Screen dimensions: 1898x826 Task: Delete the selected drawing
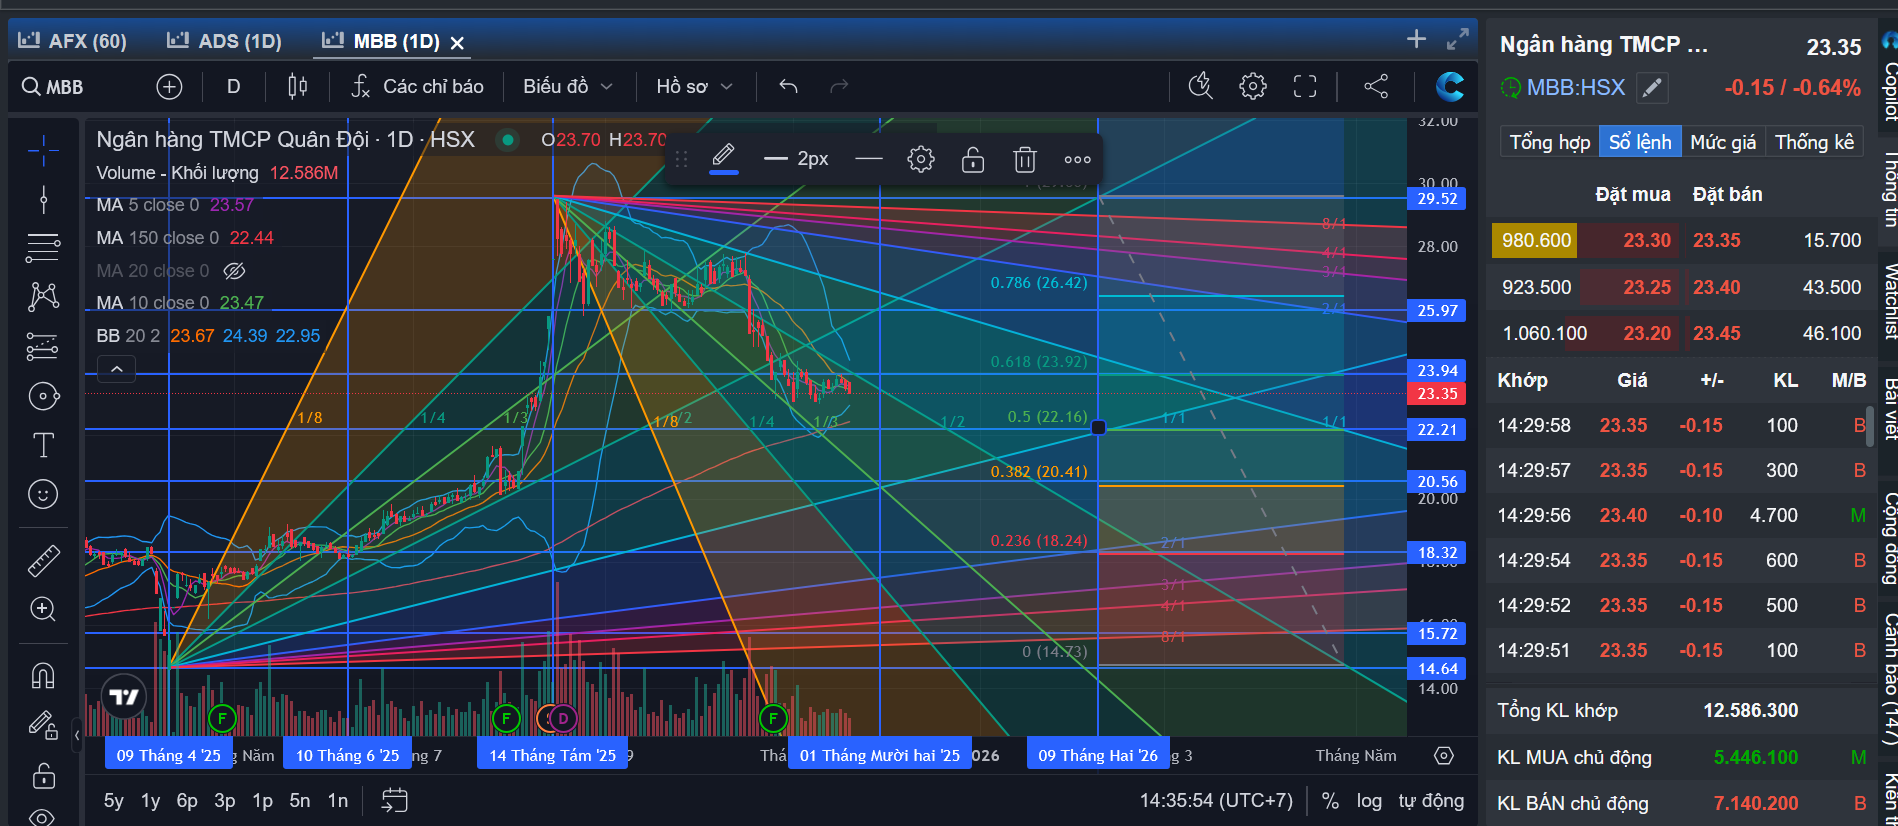pyautogui.click(x=1025, y=159)
